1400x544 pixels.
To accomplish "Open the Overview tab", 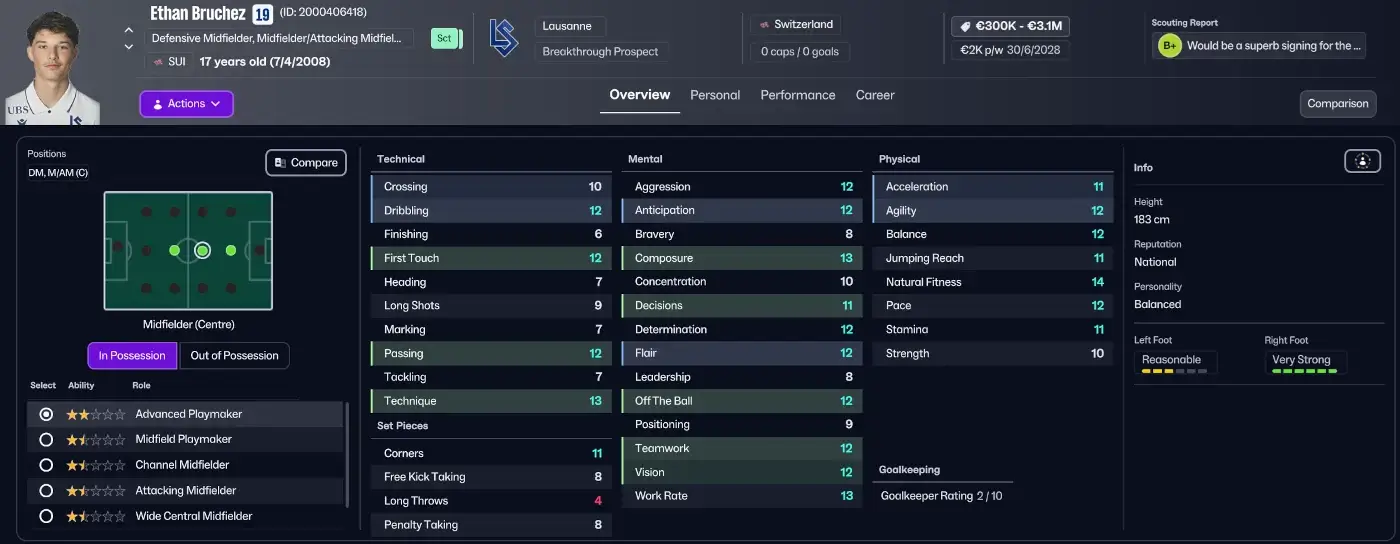I will point(640,95).
